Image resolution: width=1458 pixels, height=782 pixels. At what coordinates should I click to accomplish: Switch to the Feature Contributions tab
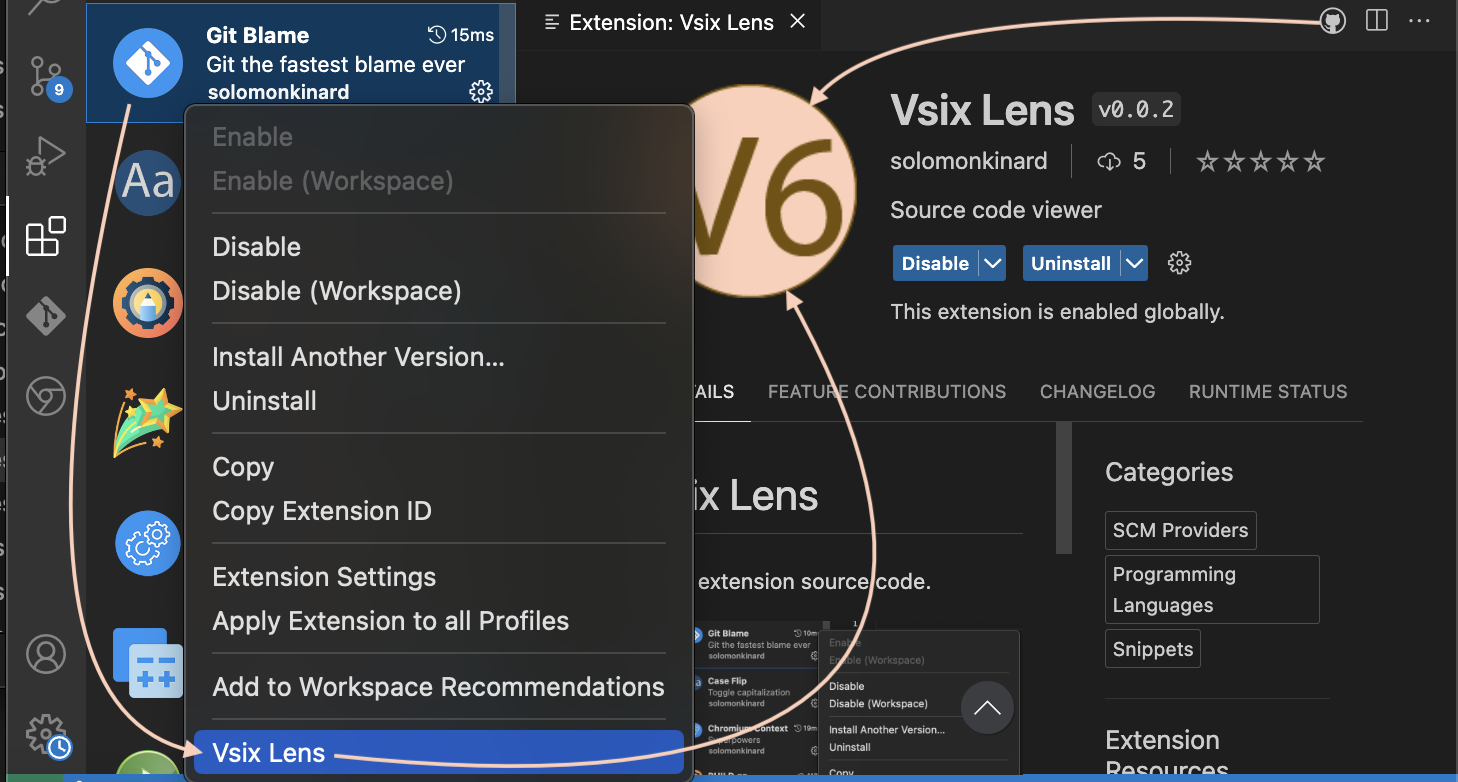[886, 392]
